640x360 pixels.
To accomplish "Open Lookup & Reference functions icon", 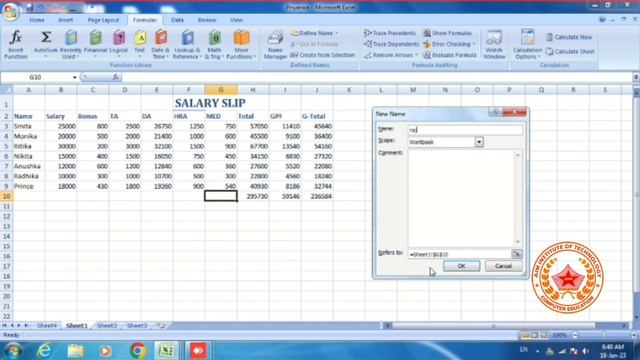I will coord(187,44).
